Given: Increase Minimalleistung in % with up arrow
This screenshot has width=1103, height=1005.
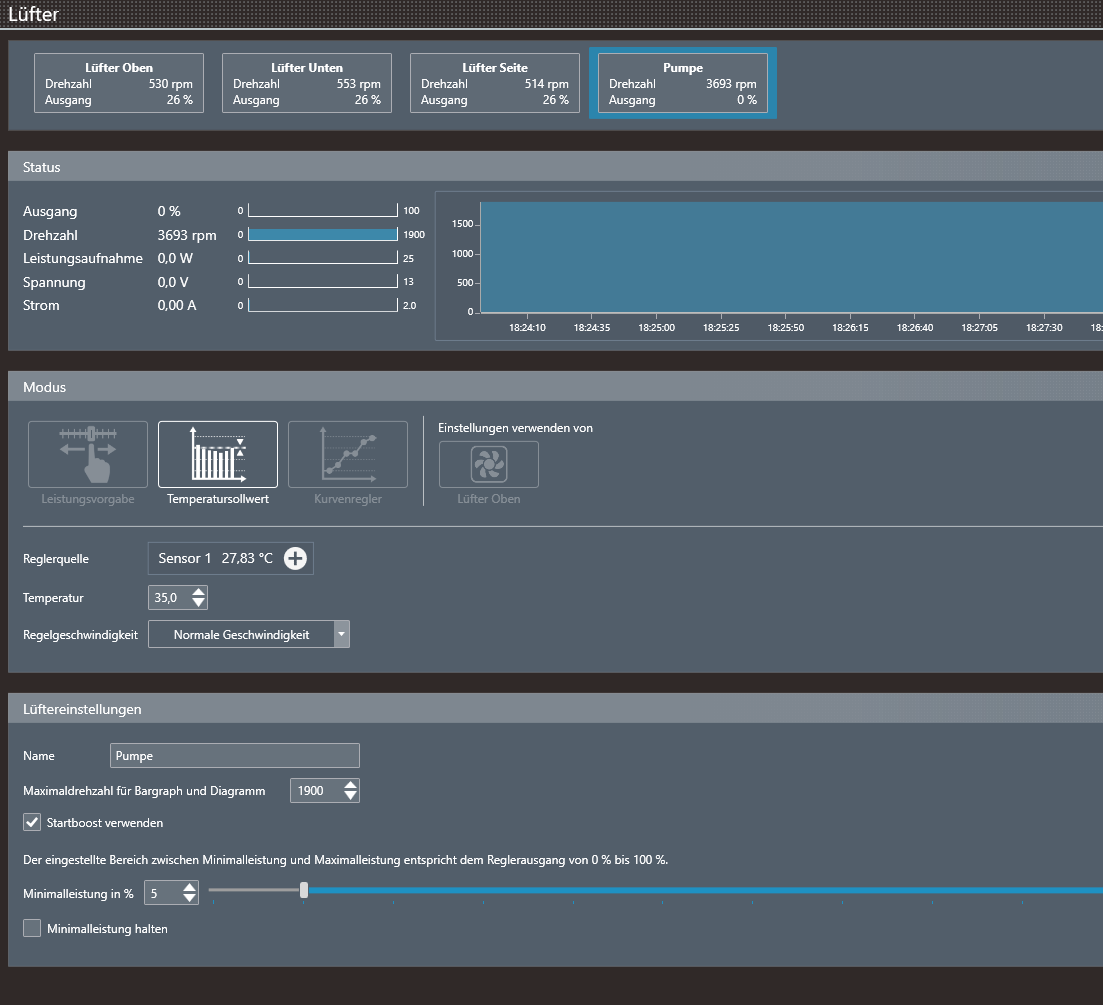Looking at the screenshot, I should click(189, 888).
